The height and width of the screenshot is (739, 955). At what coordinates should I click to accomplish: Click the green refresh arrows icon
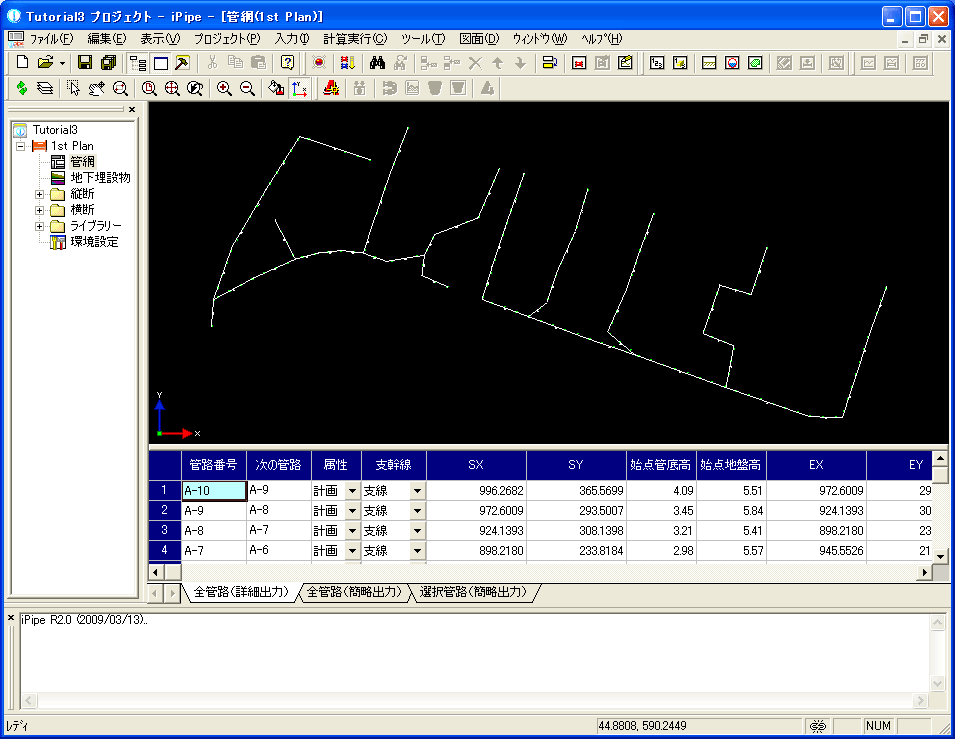pyautogui.click(x=21, y=88)
